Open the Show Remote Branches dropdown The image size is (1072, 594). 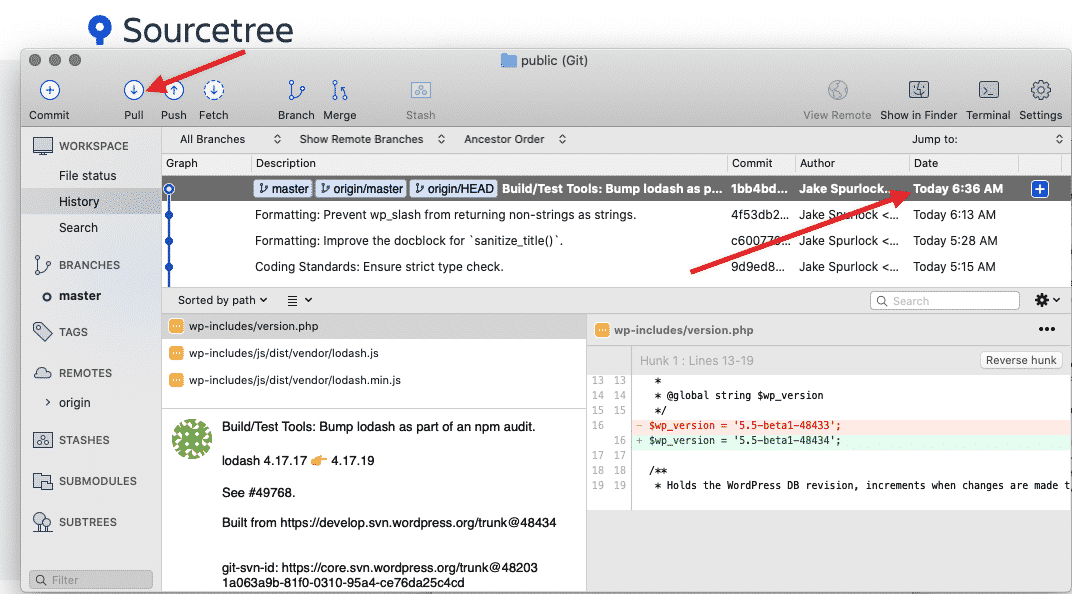[372, 139]
